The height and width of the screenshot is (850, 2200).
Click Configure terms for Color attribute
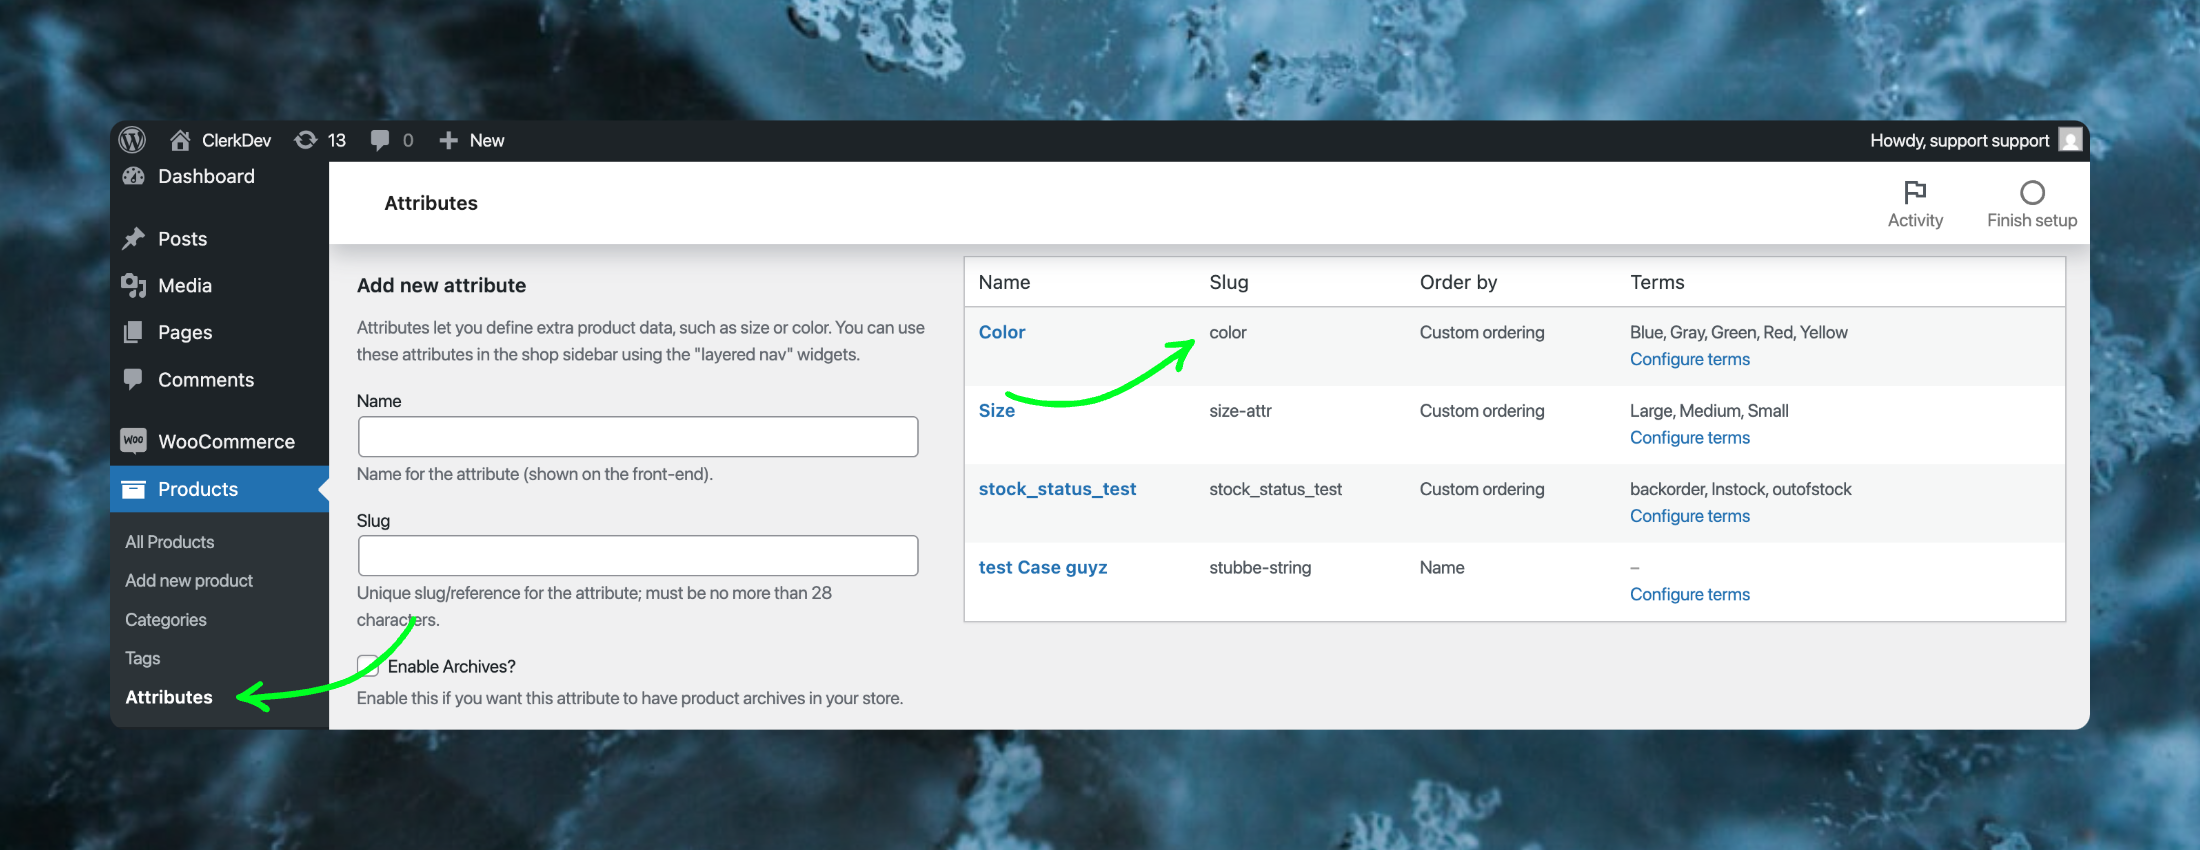click(x=1689, y=359)
